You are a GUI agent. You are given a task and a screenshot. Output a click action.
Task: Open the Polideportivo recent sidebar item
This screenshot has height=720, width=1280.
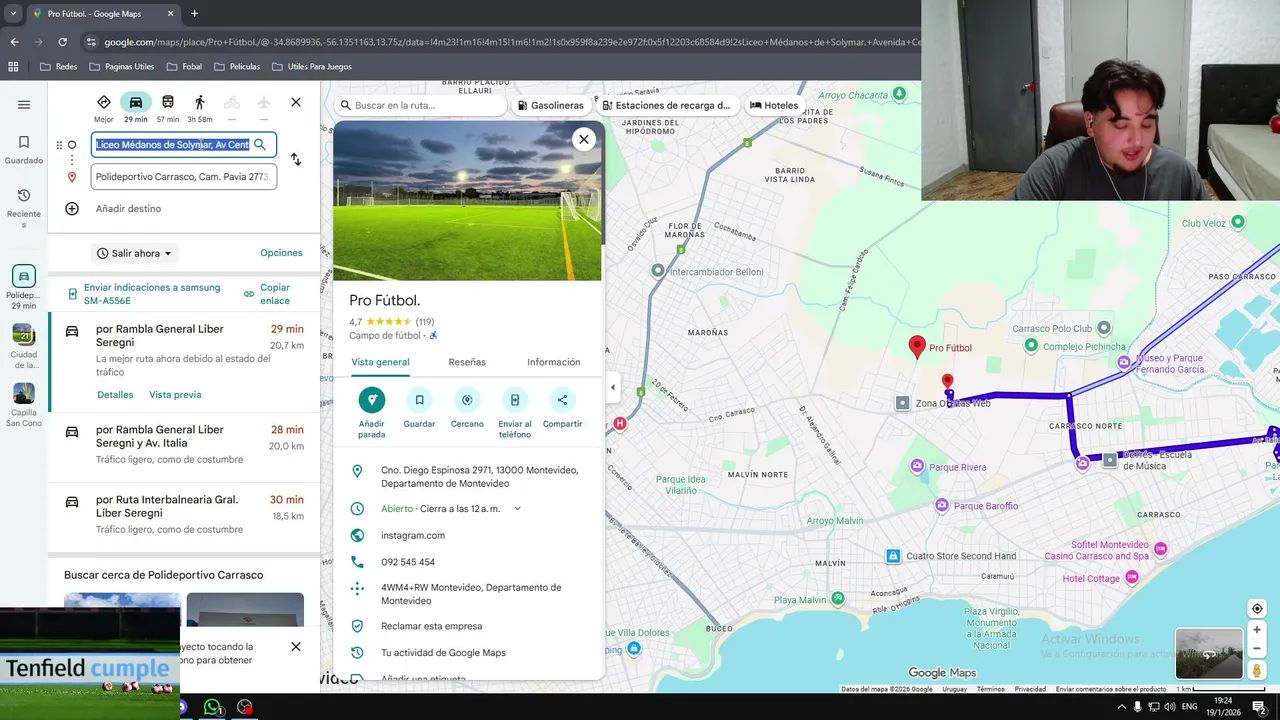[x=24, y=288]
